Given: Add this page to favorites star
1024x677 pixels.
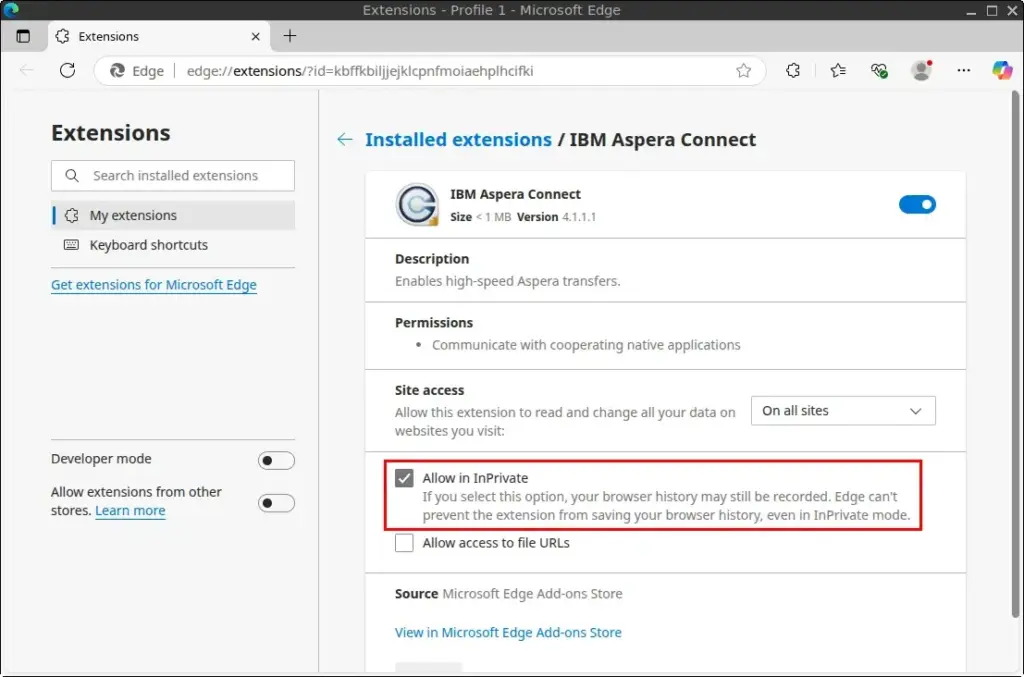Looking at the screenshot, I should tap(743, 71).
